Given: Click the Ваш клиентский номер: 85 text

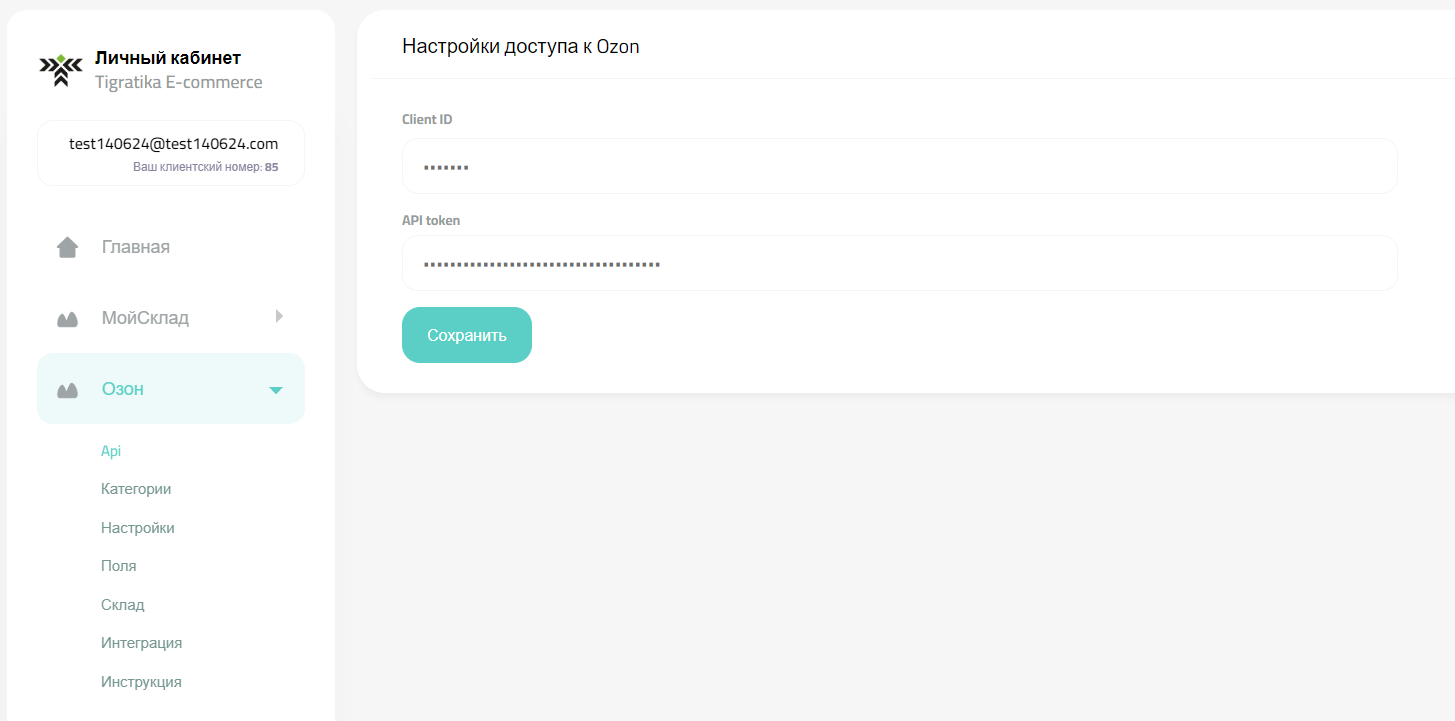Looking at the screenshot, I should pyautogui.click(x=206, y=167).
